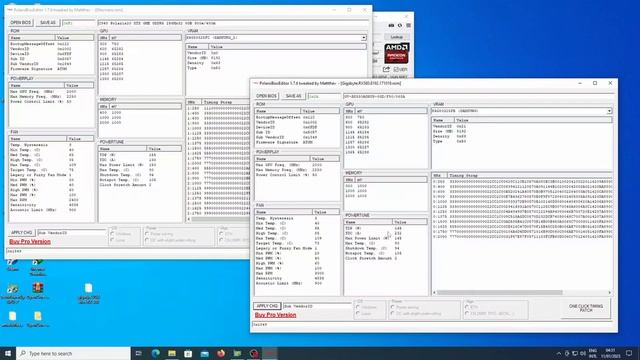
Task: Open Task View from taskbar
Action: coord(138,353)
